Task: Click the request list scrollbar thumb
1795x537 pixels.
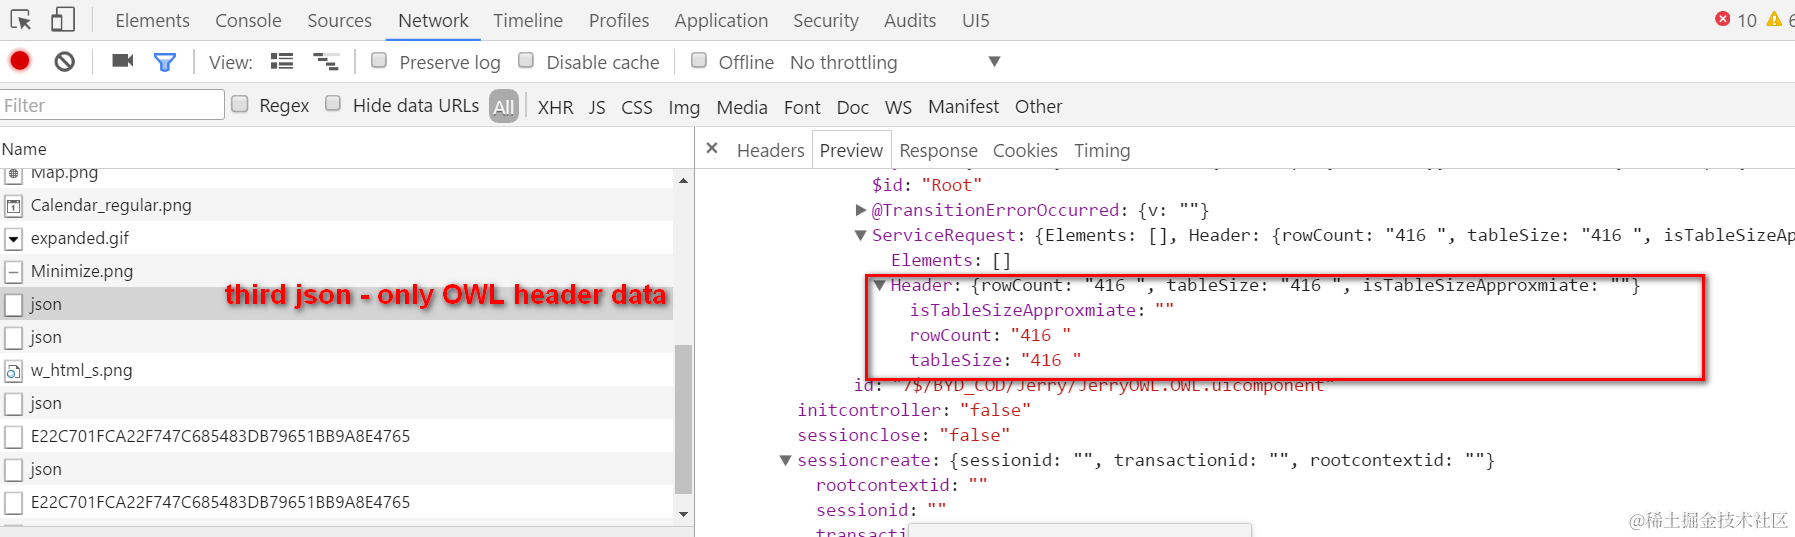Action: [683, 419]
